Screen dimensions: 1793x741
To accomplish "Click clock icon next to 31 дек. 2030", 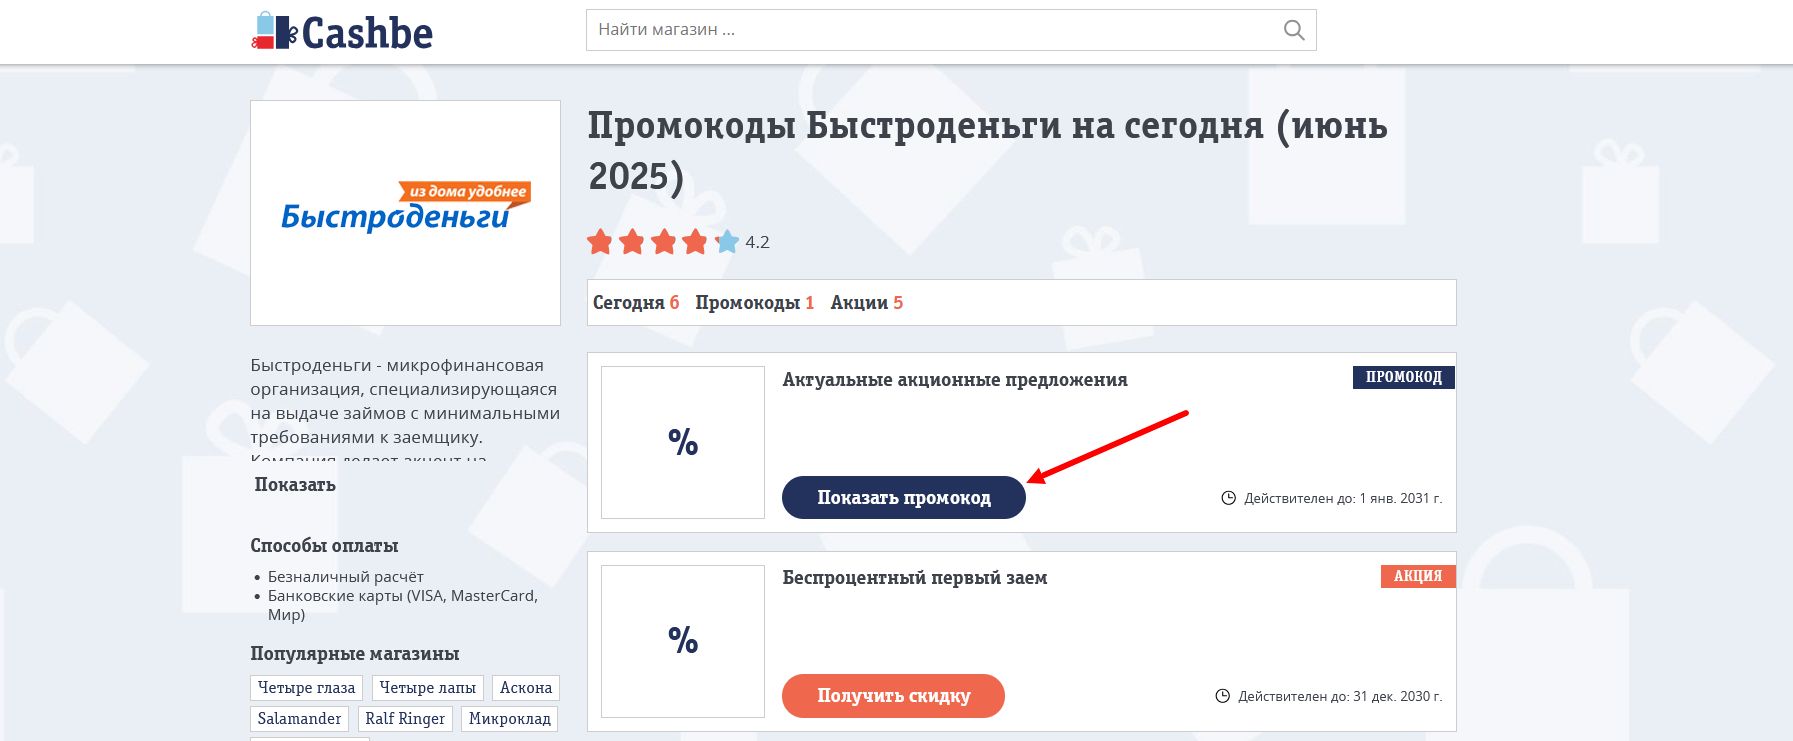I will [1222, 696].
